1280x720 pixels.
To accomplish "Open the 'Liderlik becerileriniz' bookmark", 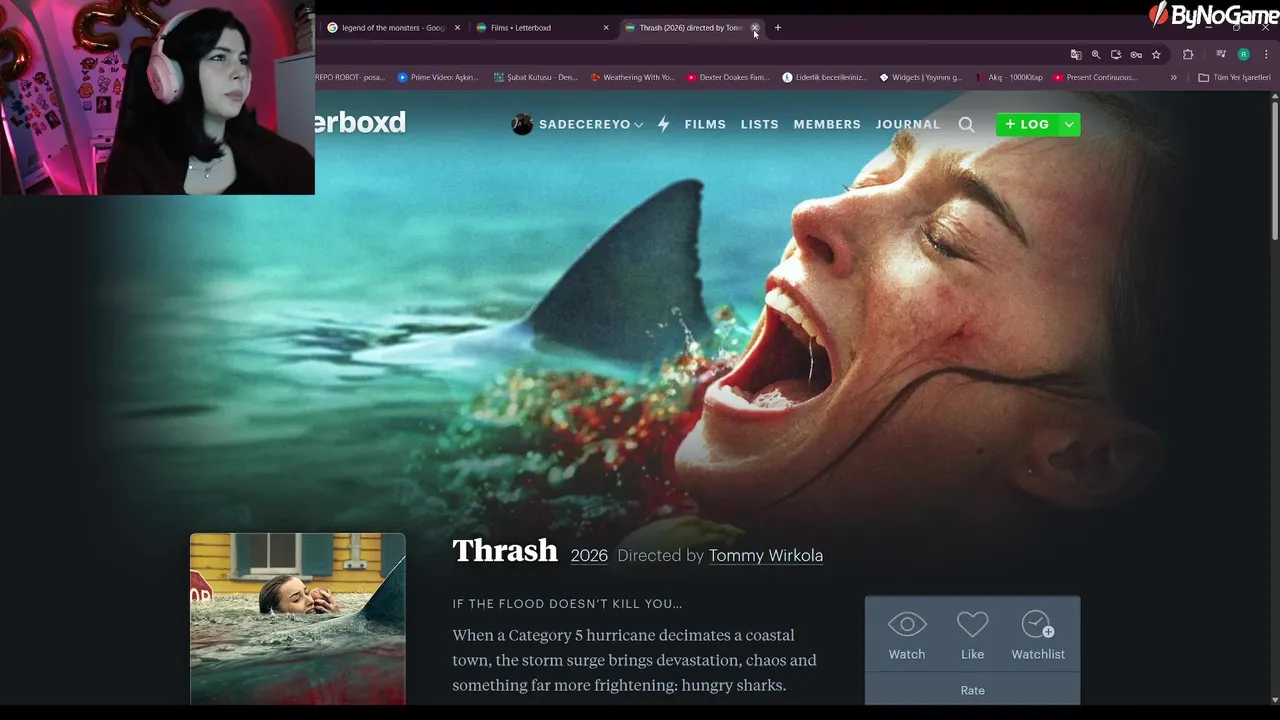I will (825, 77).
